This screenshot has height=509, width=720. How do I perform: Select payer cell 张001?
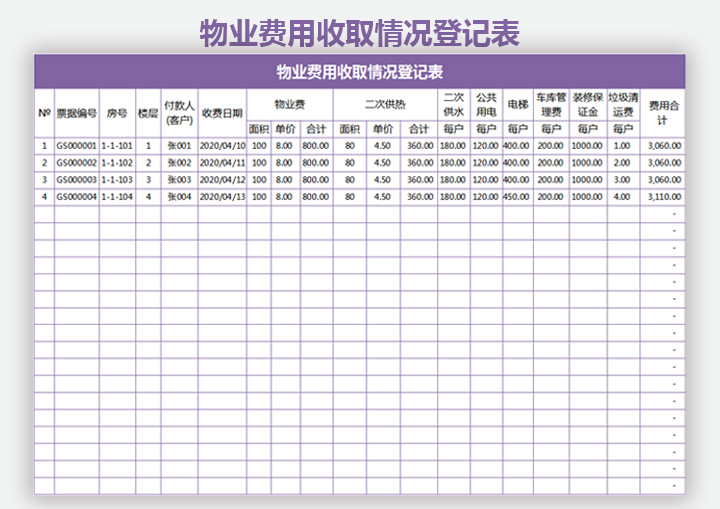(179, 146)
